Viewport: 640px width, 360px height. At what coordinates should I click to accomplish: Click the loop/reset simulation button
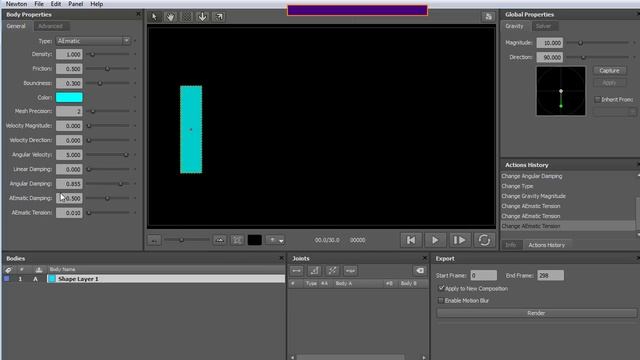pos(484,240)
